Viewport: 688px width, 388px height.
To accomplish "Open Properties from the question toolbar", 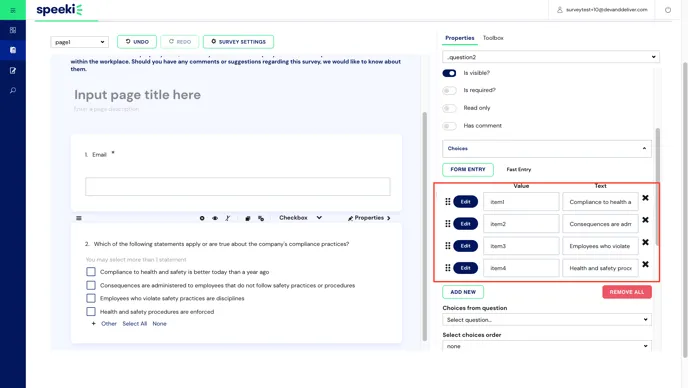I will click(369, 218).
